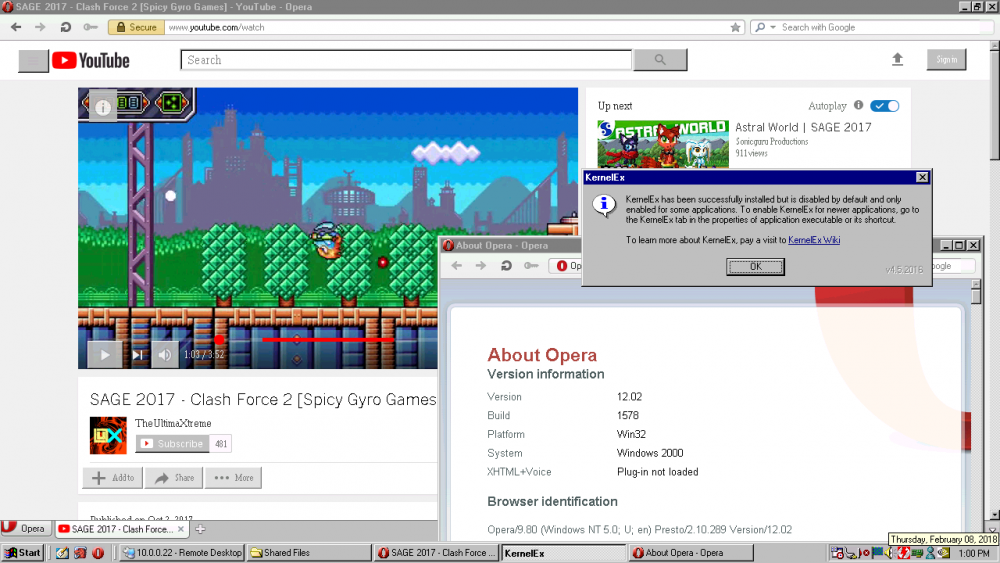Play the paused video

pyautogui.click(x=105, y=355)
